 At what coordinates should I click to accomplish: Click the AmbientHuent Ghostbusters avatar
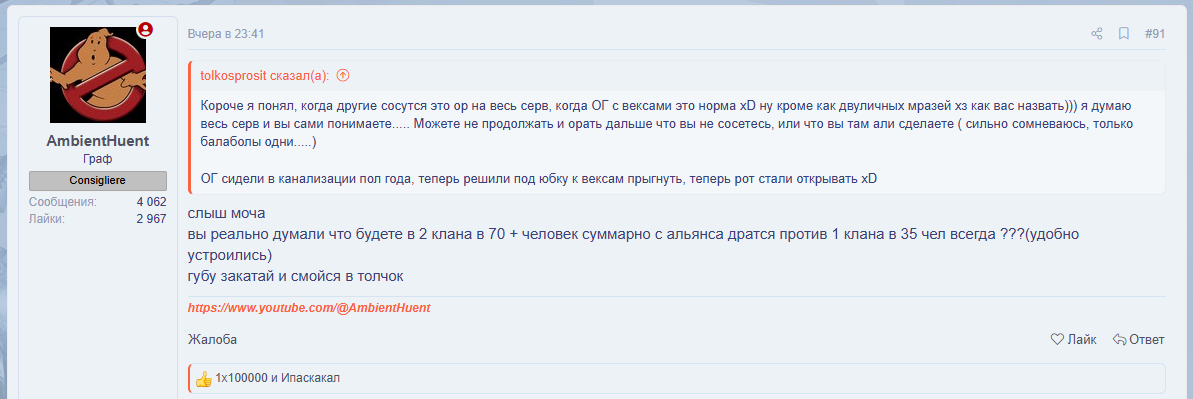click(97, 75)
